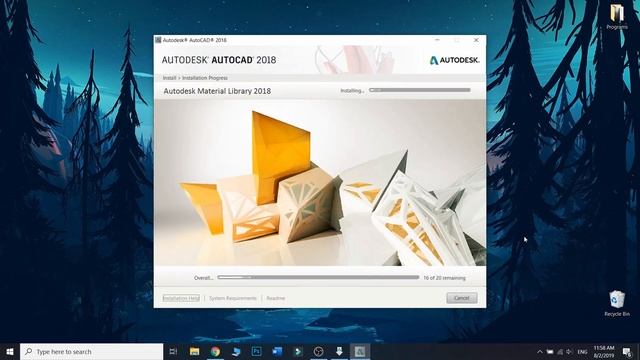Click the Autodesk logo in the header
The width and height of the screenshot is (640, 360).
click(x=454, y=60)
